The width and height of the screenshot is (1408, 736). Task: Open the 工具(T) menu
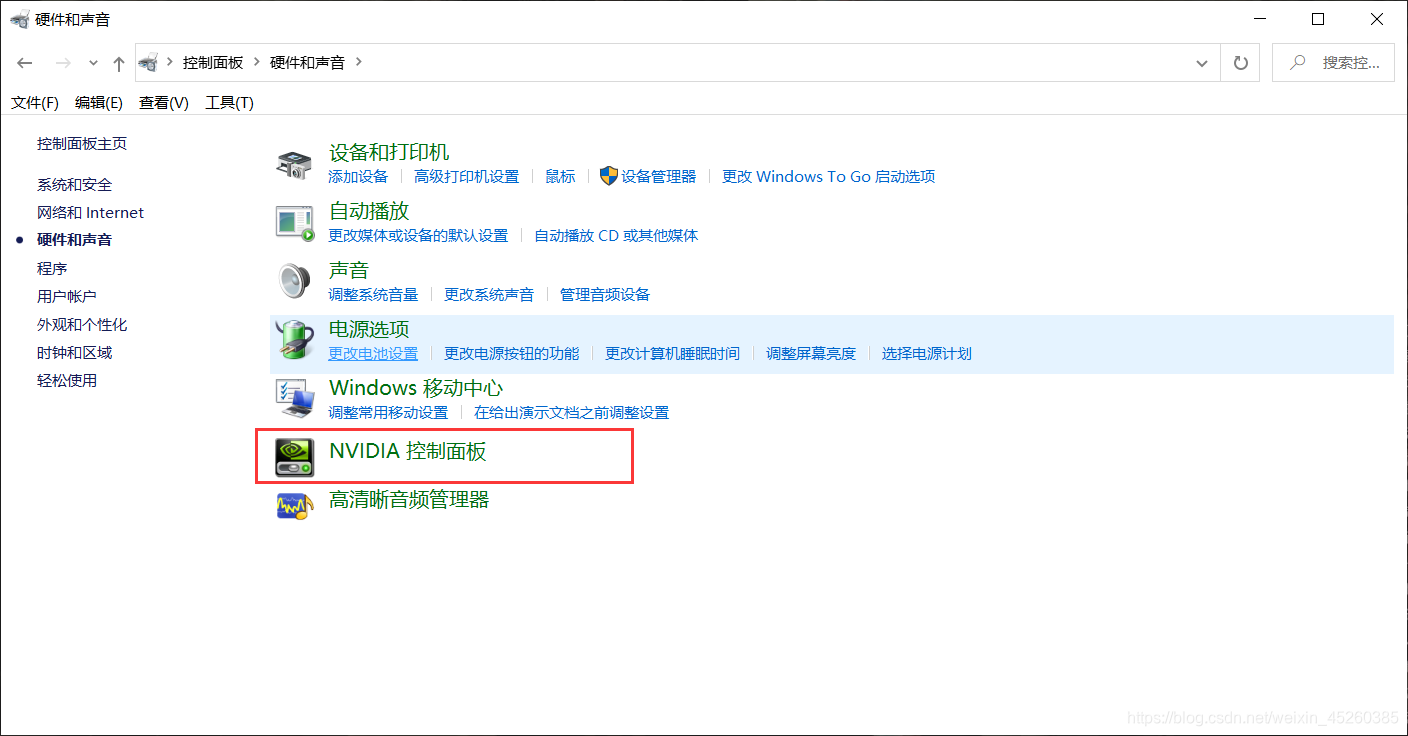pyautogui.click(x=230, y=103)
